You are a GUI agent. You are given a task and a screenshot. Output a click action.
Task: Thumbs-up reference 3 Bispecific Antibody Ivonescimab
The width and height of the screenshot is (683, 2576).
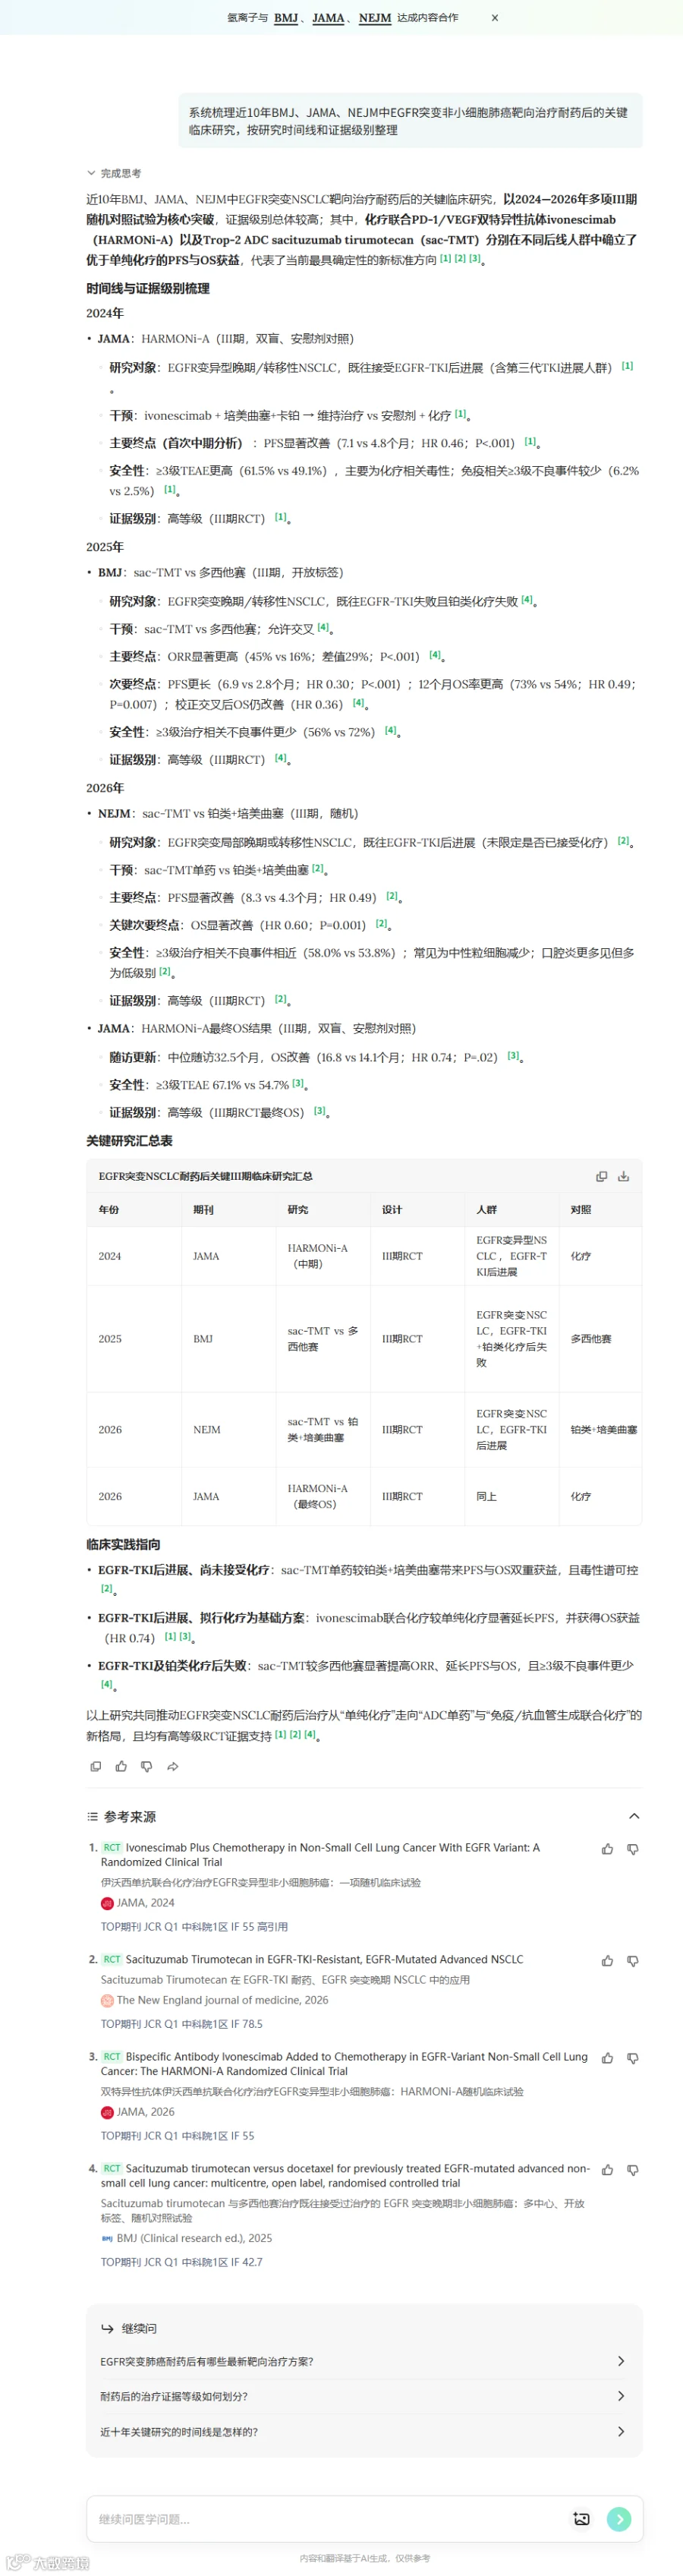pos(607,2058)
